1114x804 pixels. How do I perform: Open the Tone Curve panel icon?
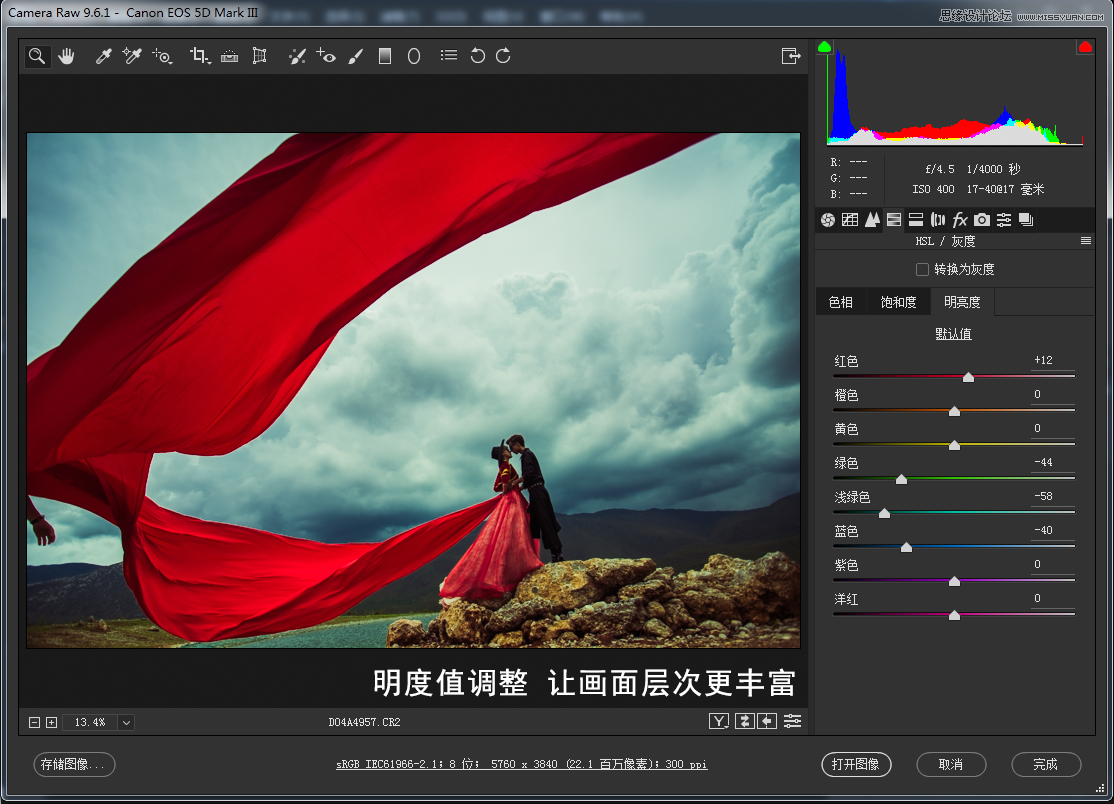point(850,220)
